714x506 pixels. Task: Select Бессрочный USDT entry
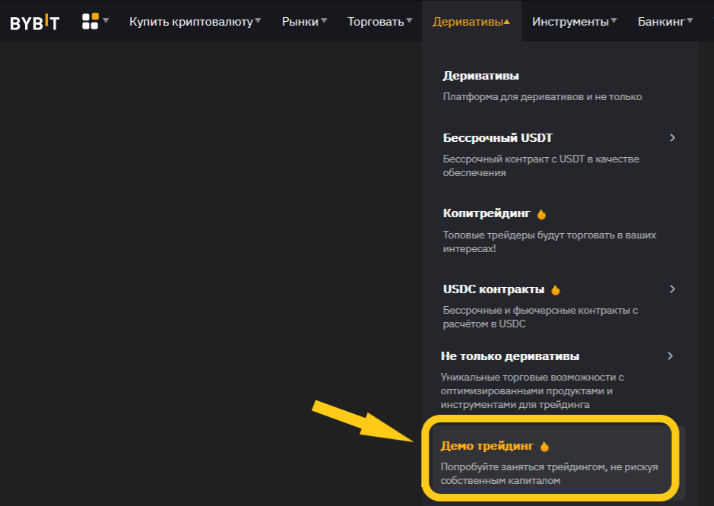tap(498, 138)
